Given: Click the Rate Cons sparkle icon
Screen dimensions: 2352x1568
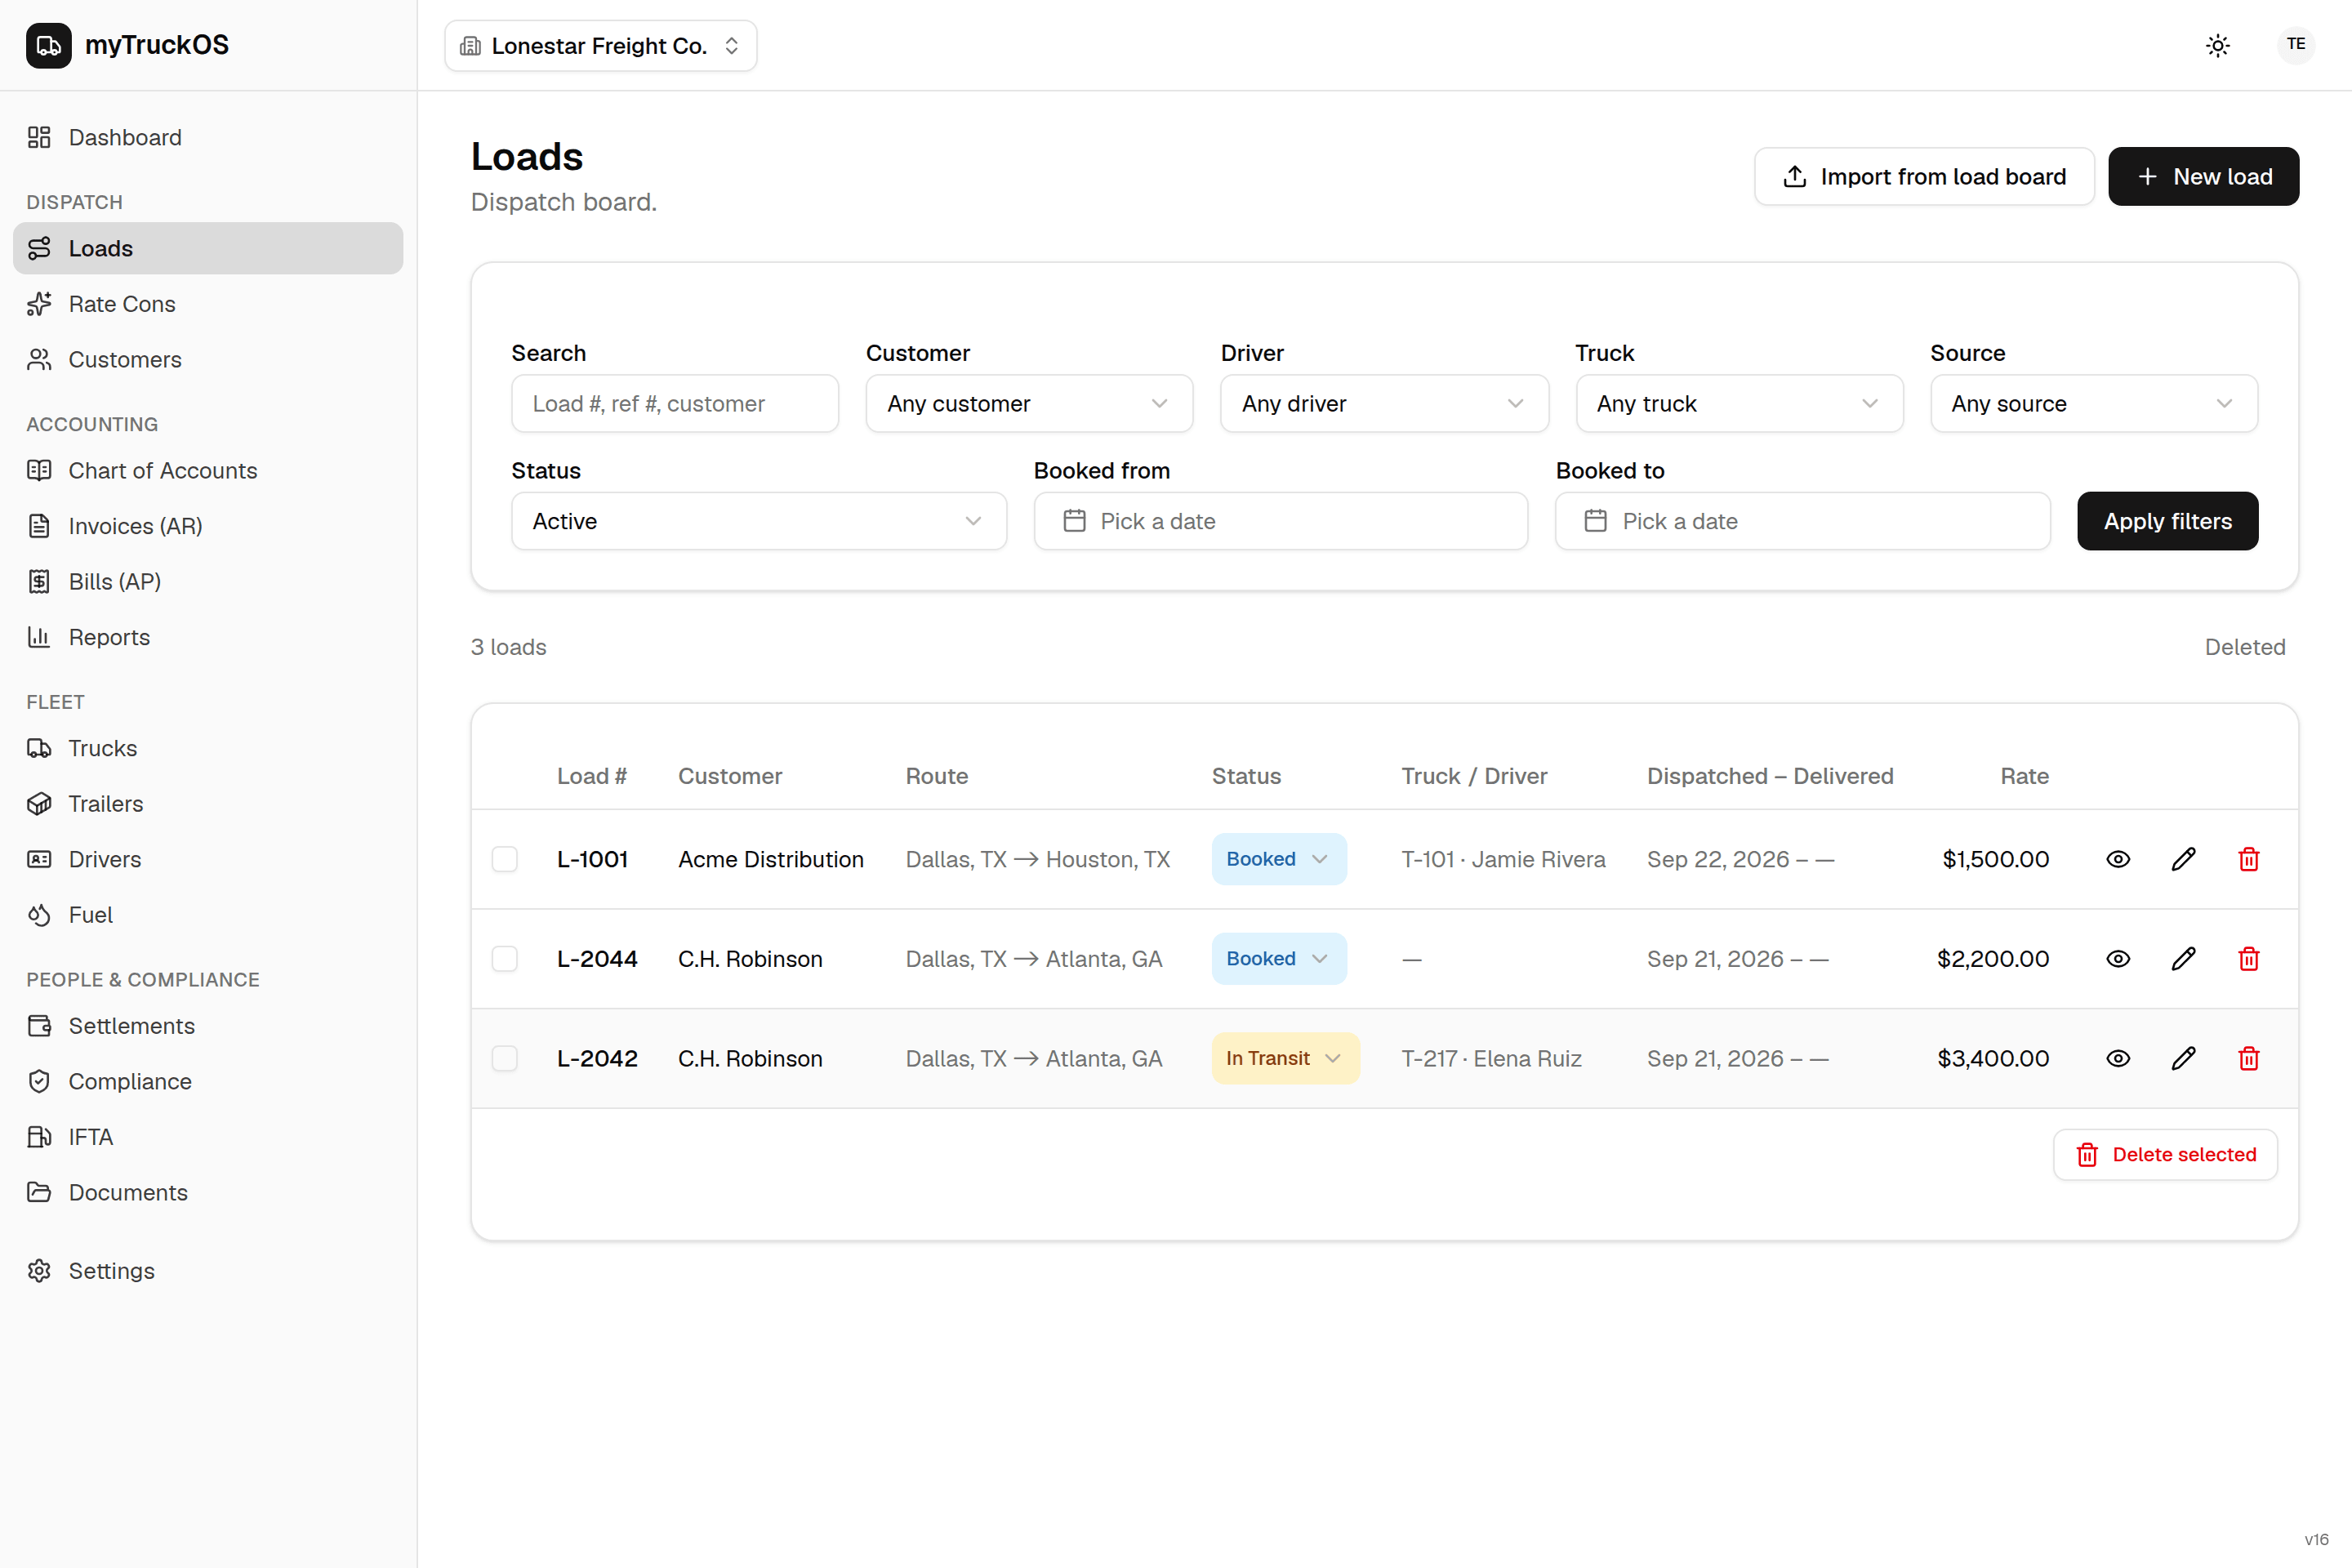Looking at the screenshot, I should point(39,304).
